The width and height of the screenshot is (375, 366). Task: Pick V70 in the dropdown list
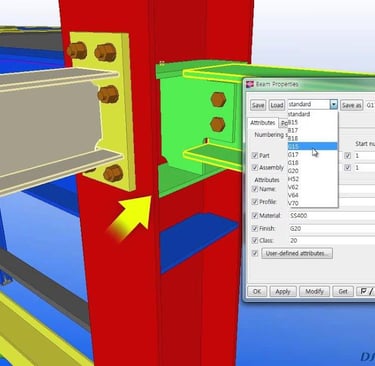pyautogui.click(x=313, y=203)
